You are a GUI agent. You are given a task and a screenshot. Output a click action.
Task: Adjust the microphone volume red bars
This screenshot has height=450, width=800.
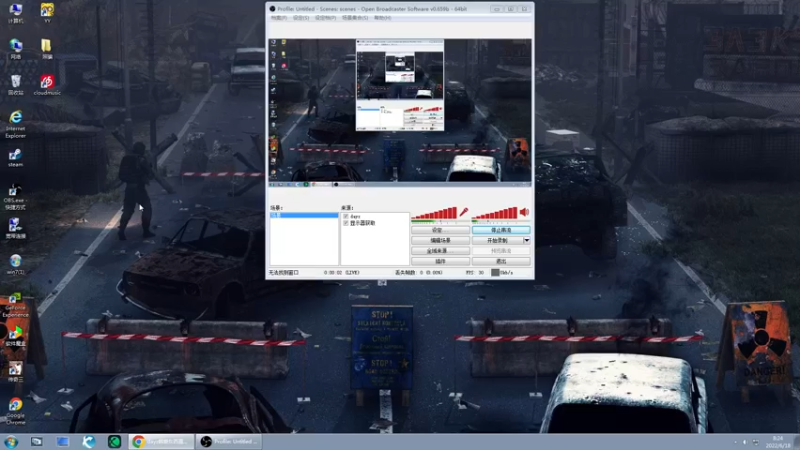coord(434,213)
